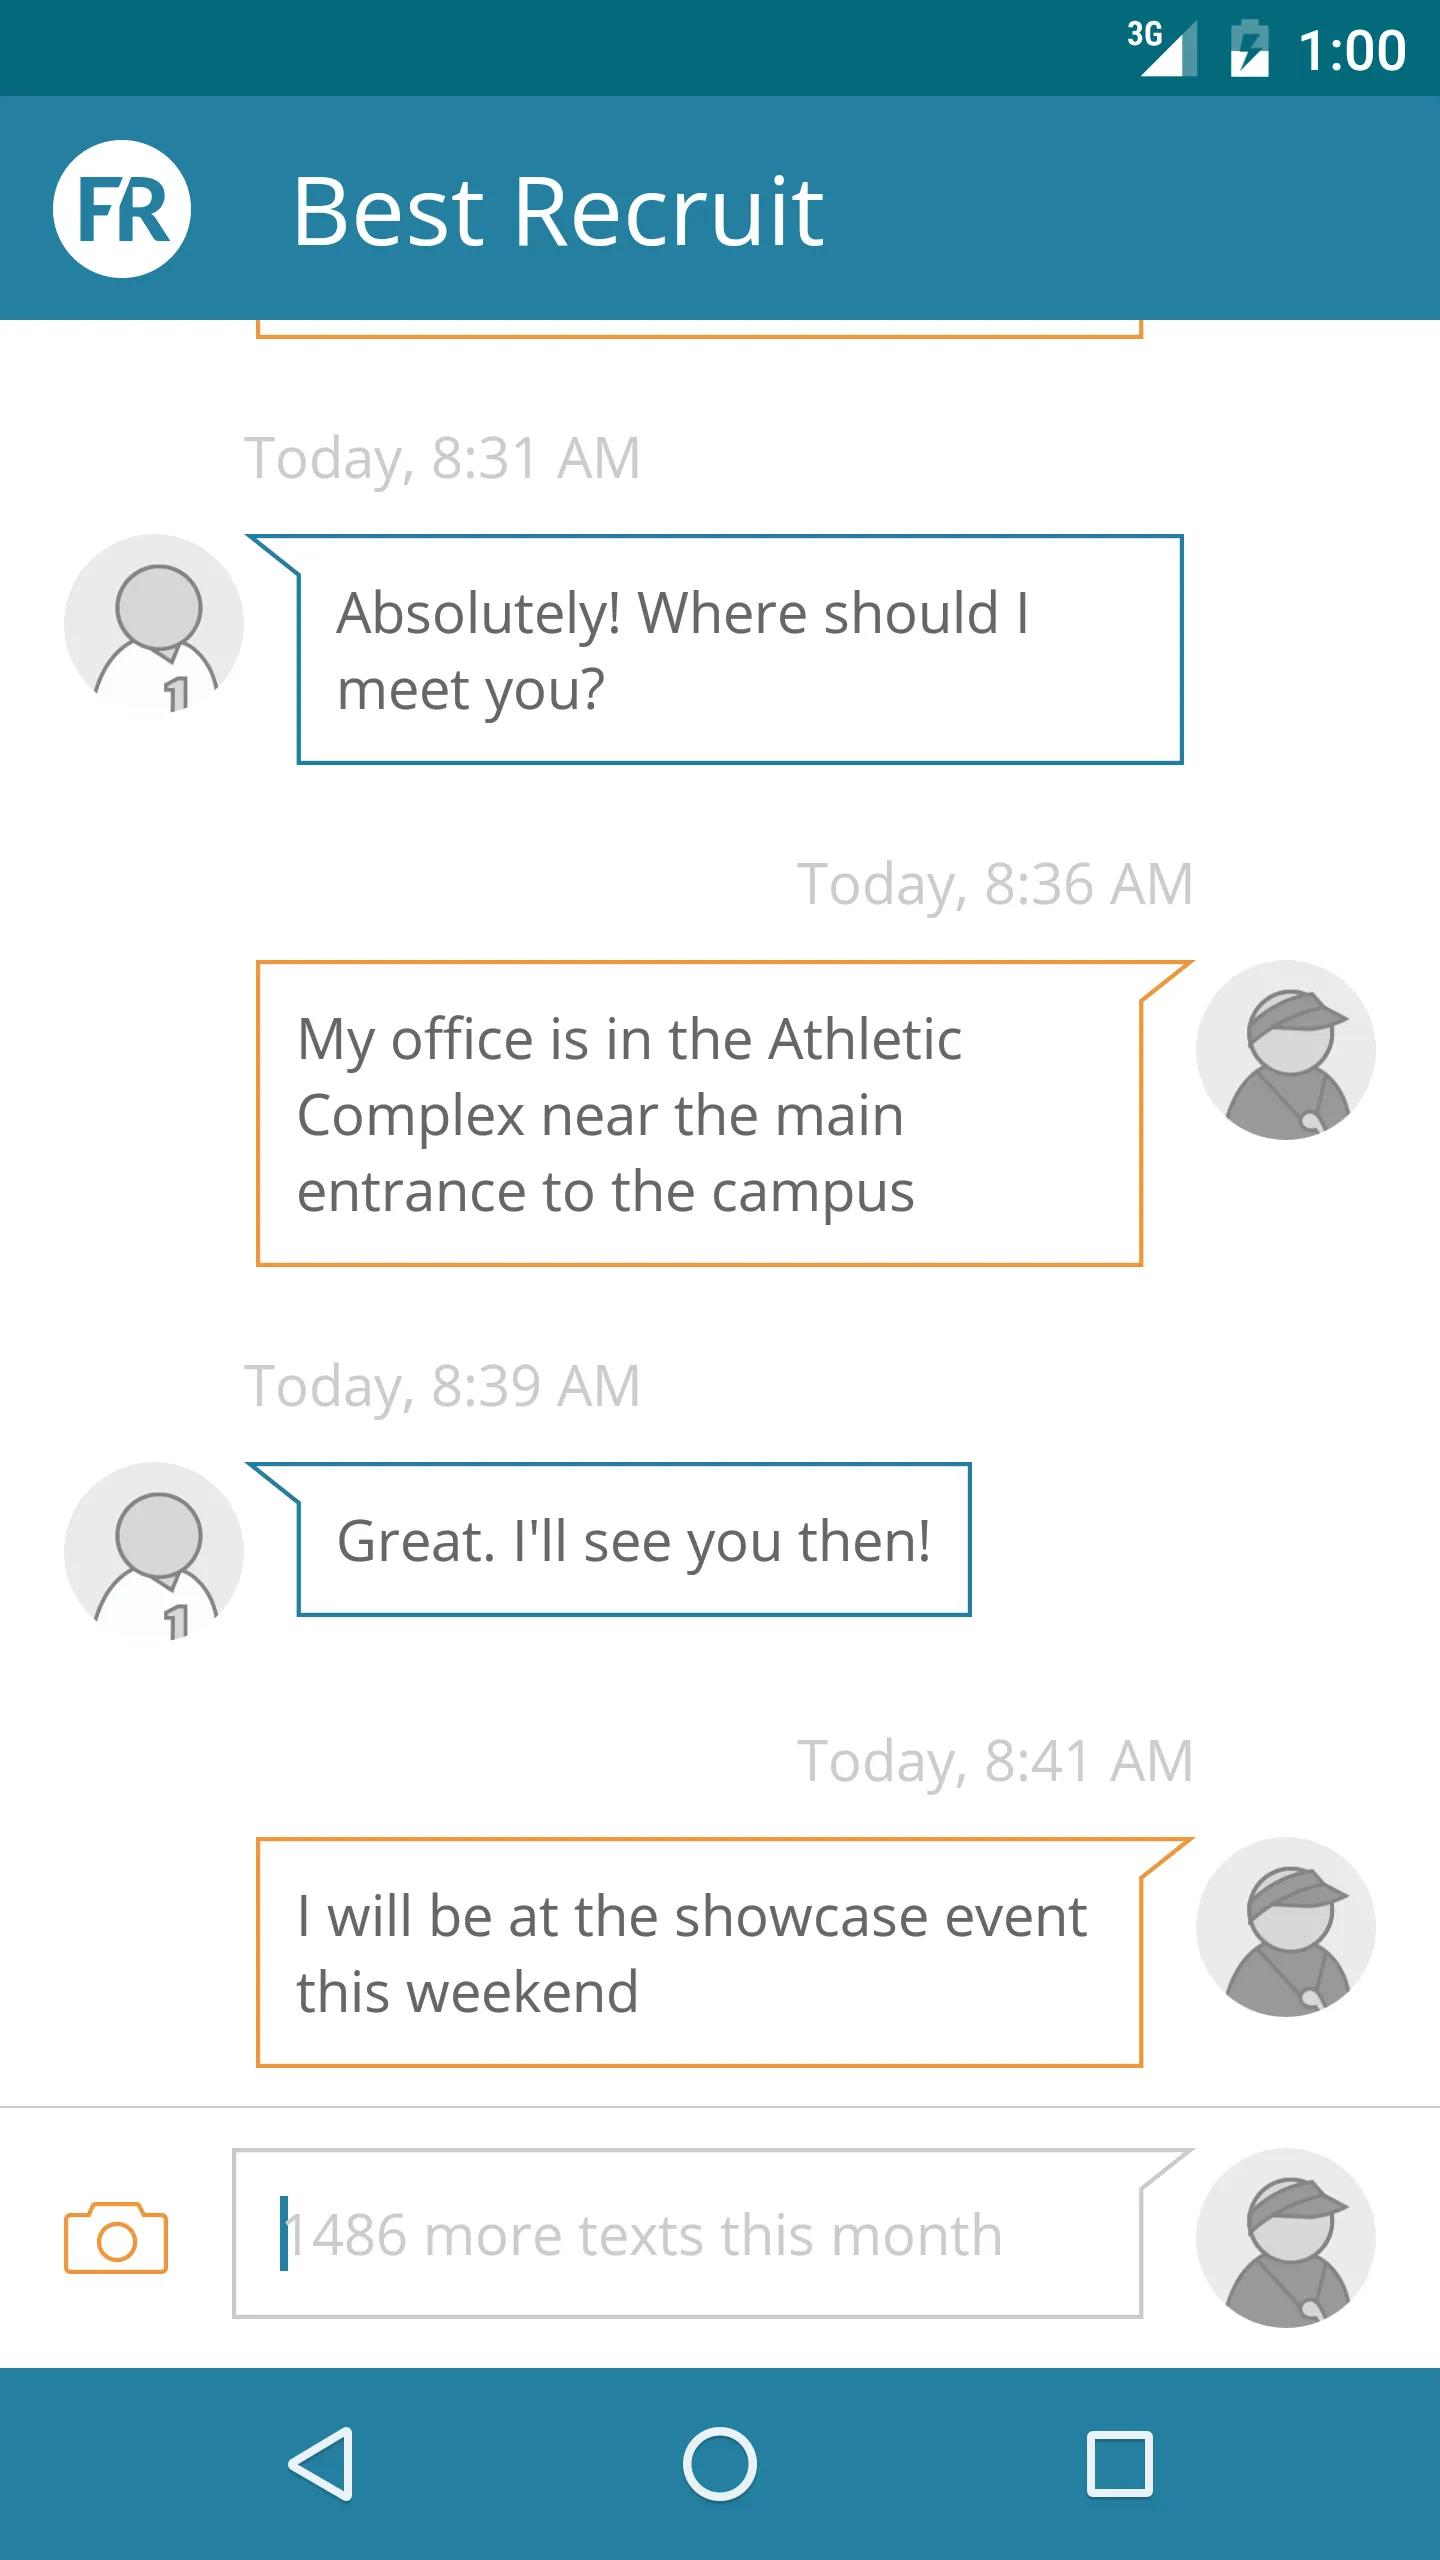Open the camera attachment icon
Image resolution: width=1440 pixels, height=2560 pixels.
tap(116, 2238)
